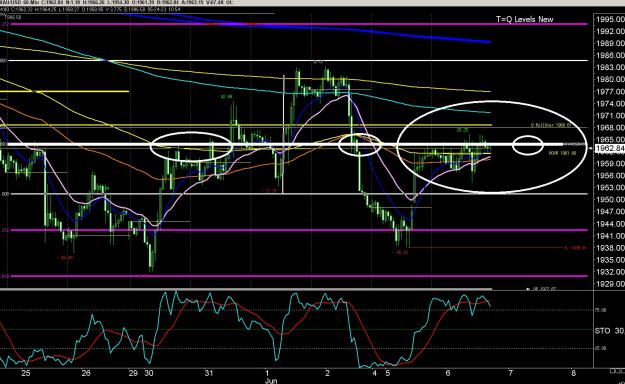Select the current price tag 1962.84
The image size is (625, 384).
click(610, 149)
